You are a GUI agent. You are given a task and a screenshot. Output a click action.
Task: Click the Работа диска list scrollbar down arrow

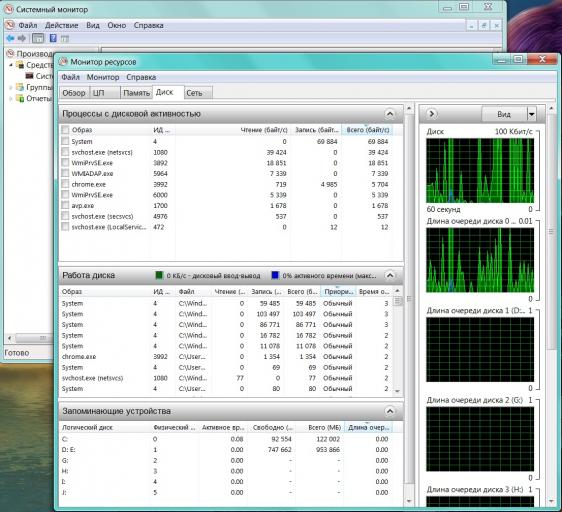(397, 391)
